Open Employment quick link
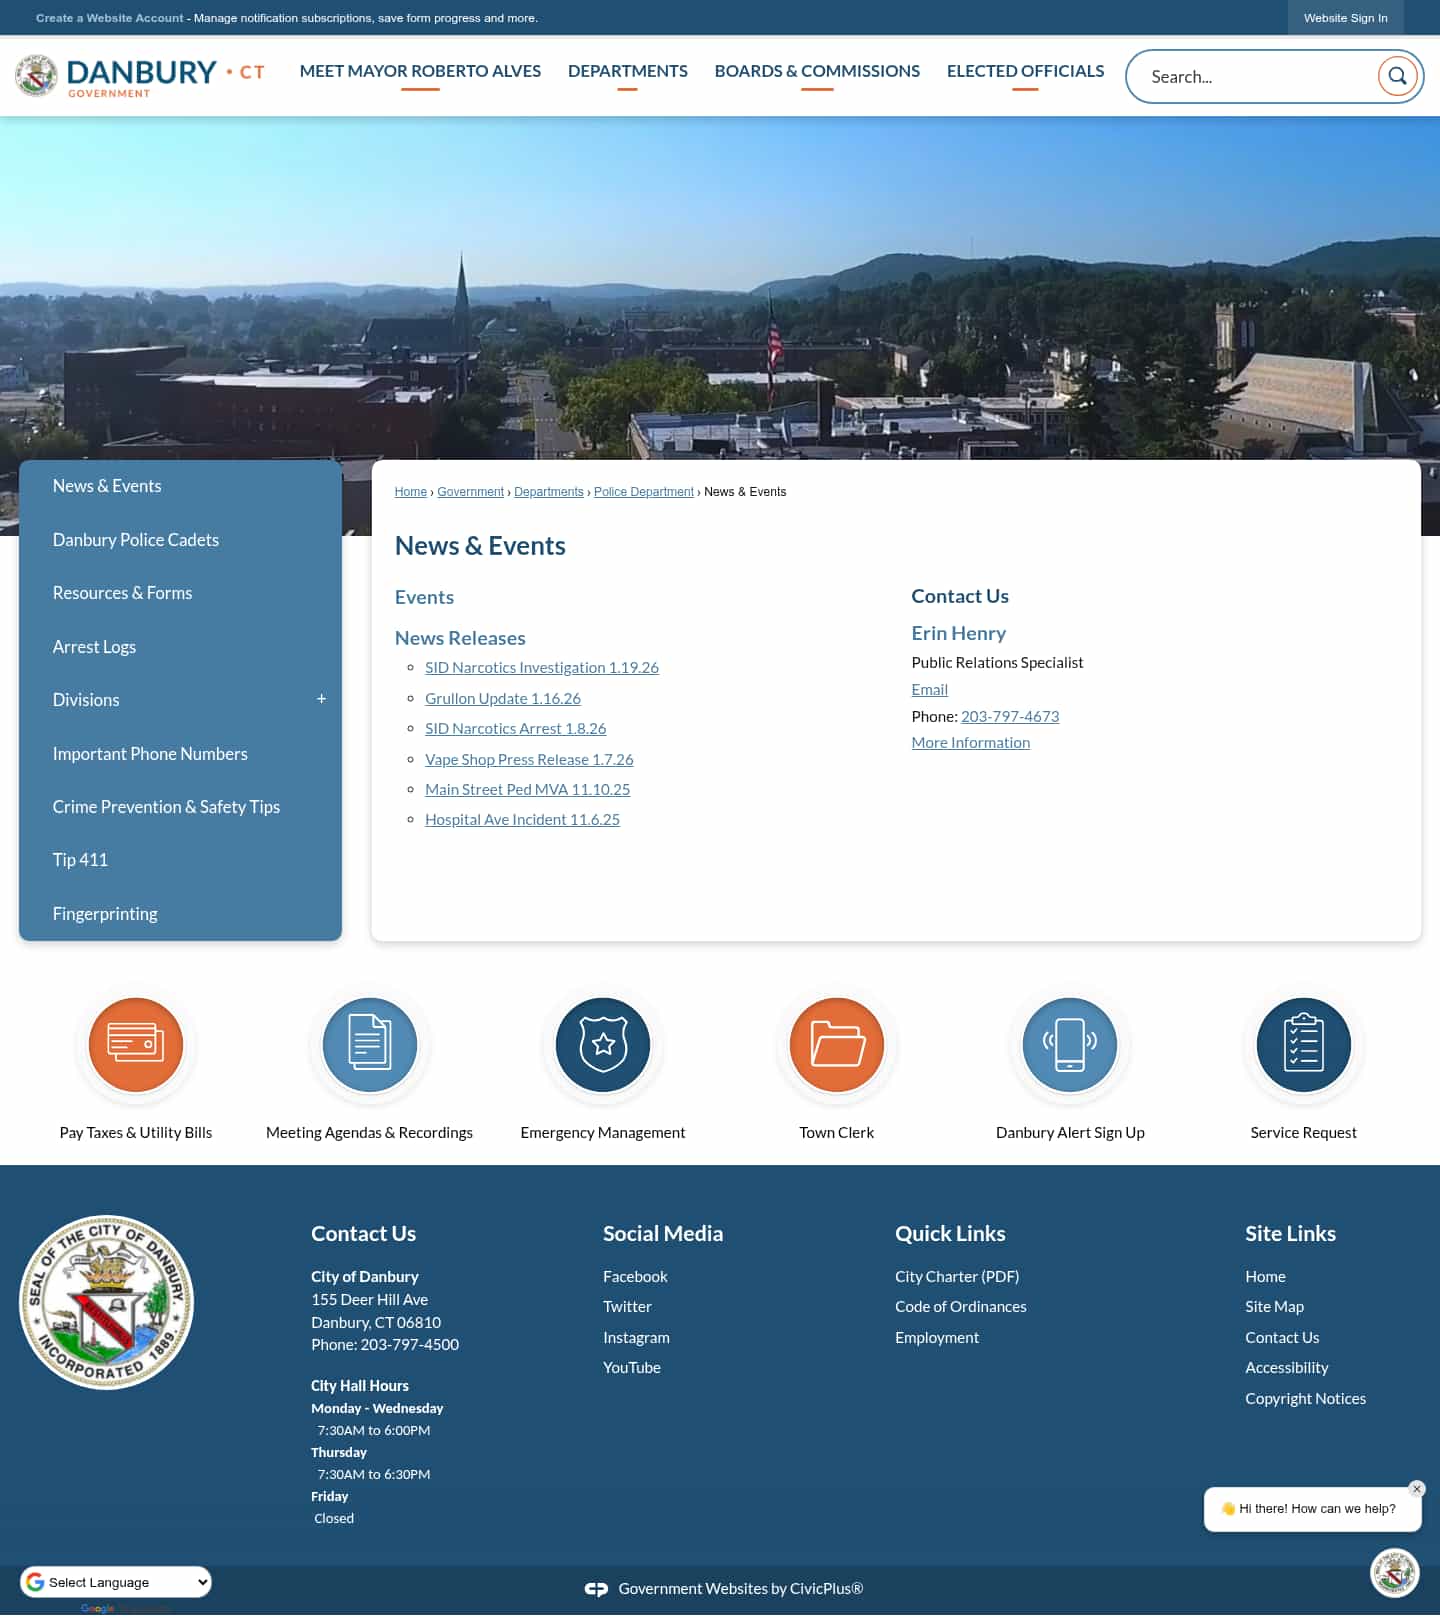1440x1618 pixels. [937, 1338]
